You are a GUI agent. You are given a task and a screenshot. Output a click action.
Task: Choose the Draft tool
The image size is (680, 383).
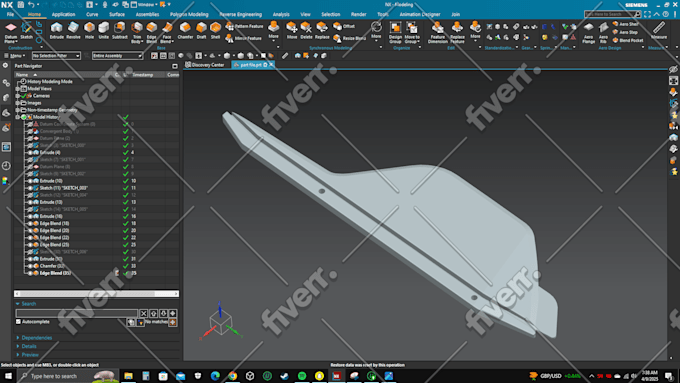(201, 31)
